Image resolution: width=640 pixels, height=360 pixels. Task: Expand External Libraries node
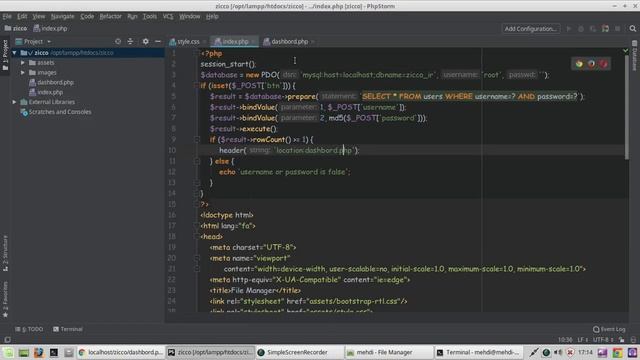tap(15, 102)
